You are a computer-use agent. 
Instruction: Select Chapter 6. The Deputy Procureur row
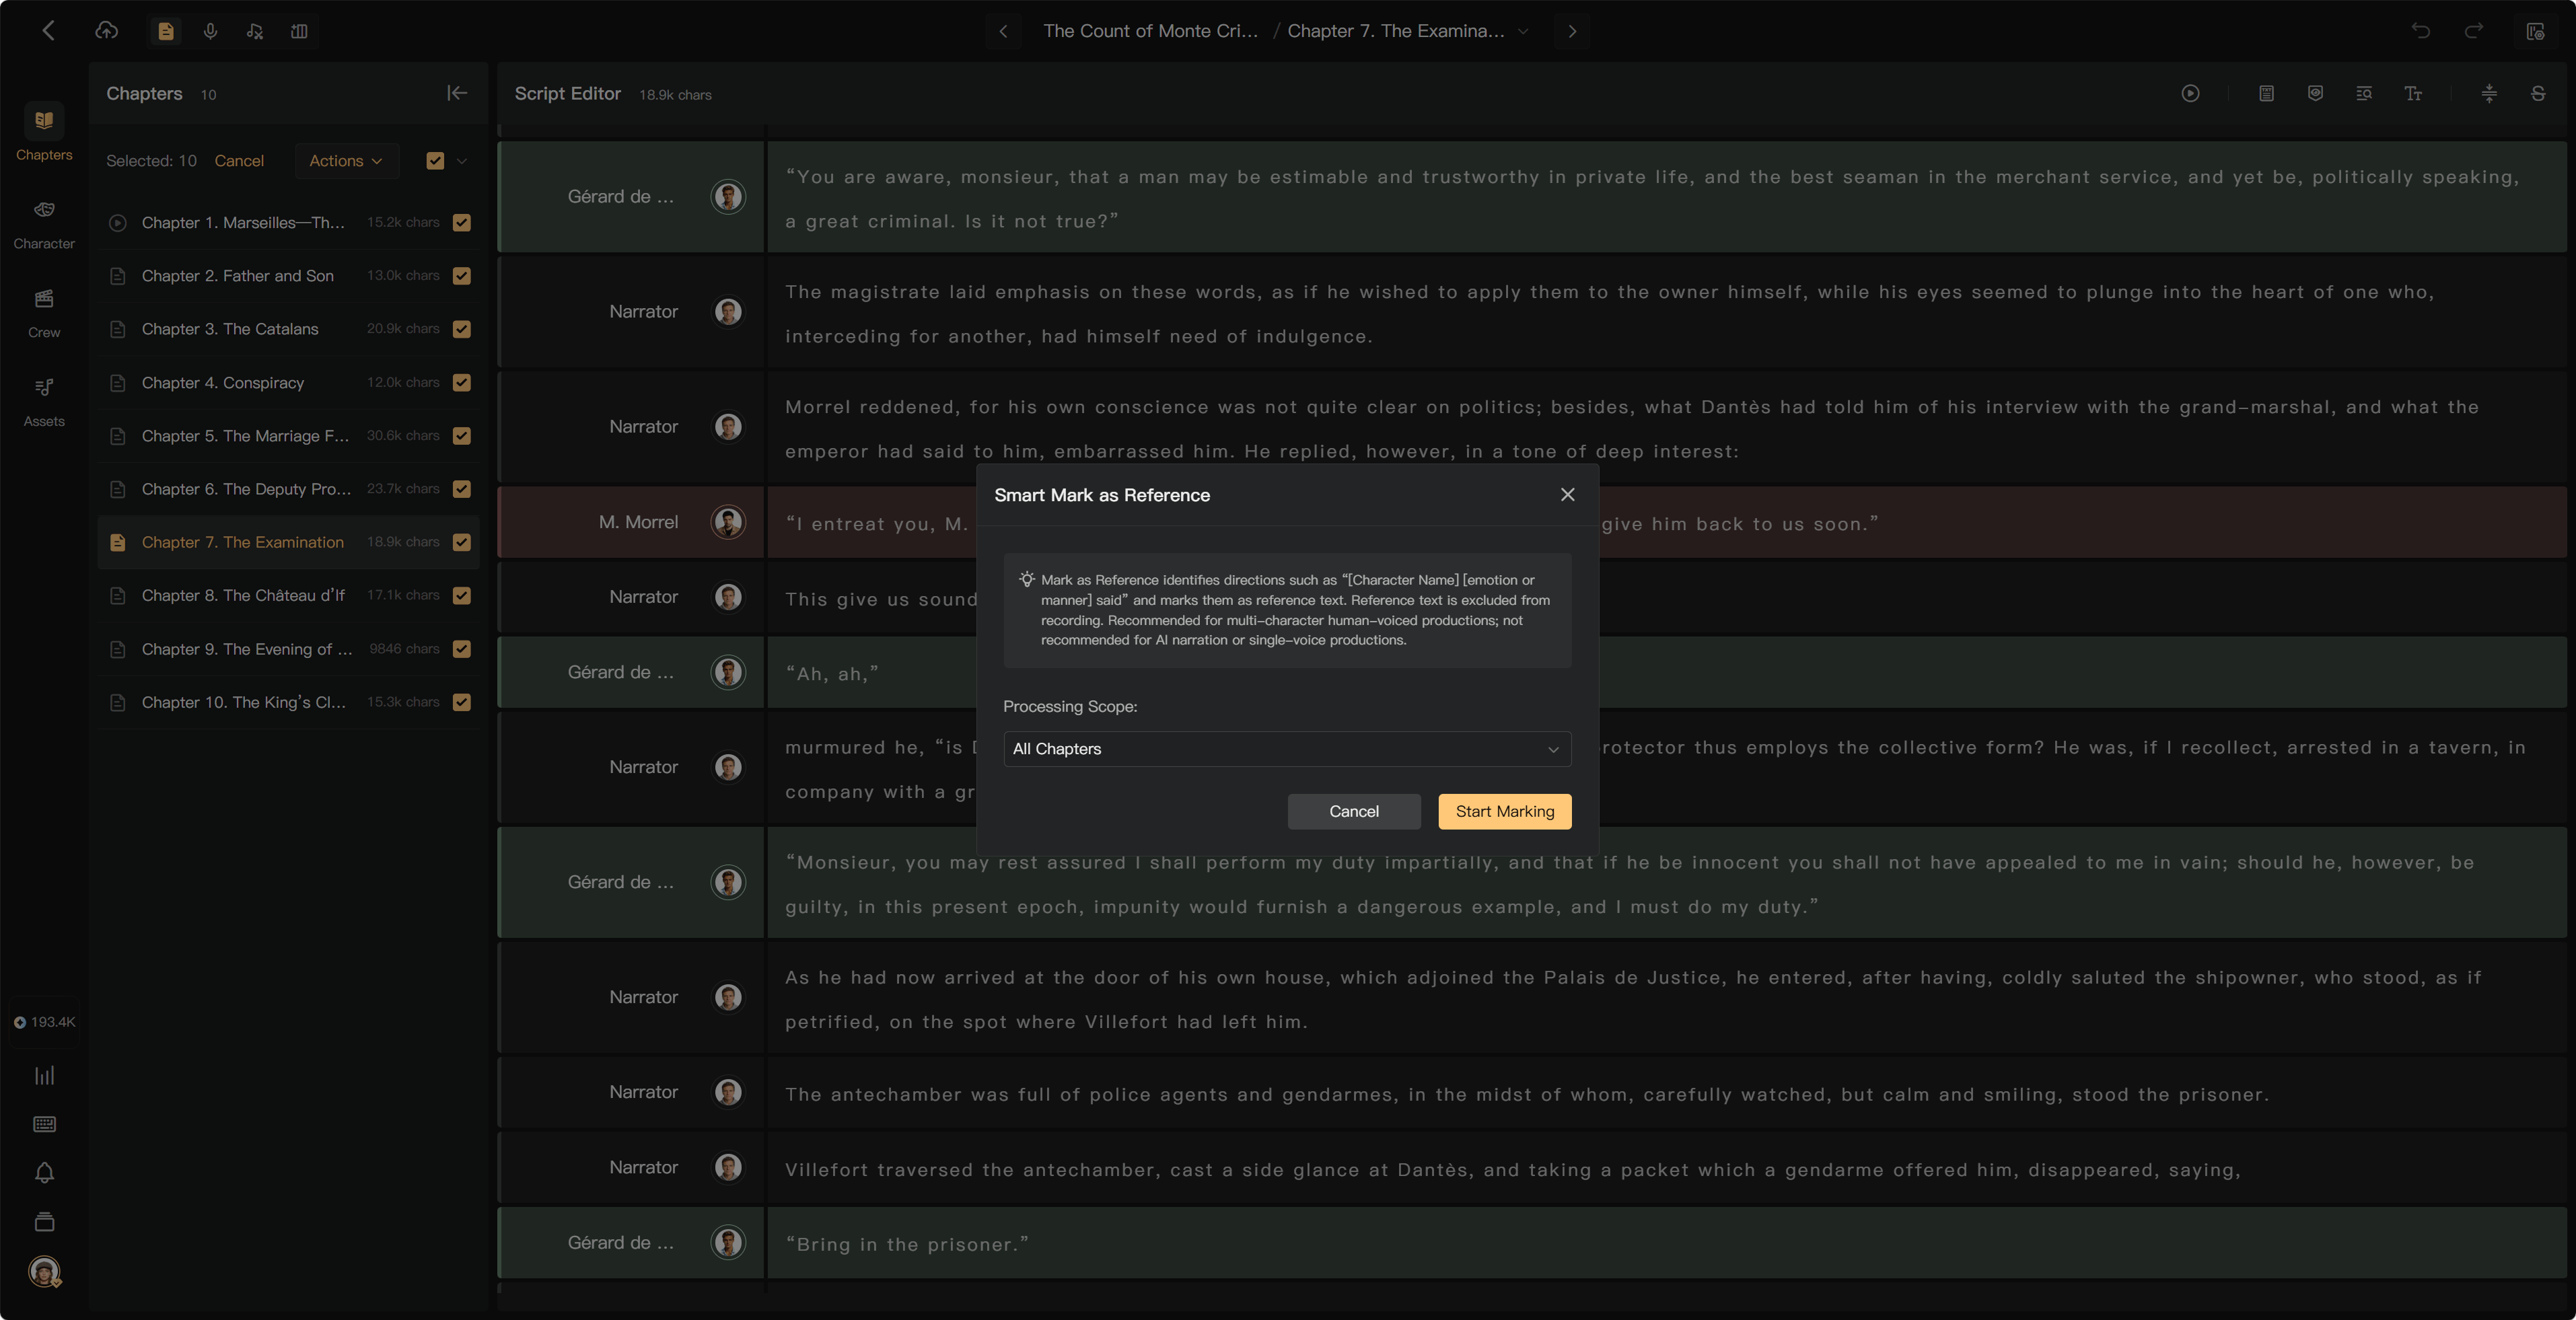(288, 489)
